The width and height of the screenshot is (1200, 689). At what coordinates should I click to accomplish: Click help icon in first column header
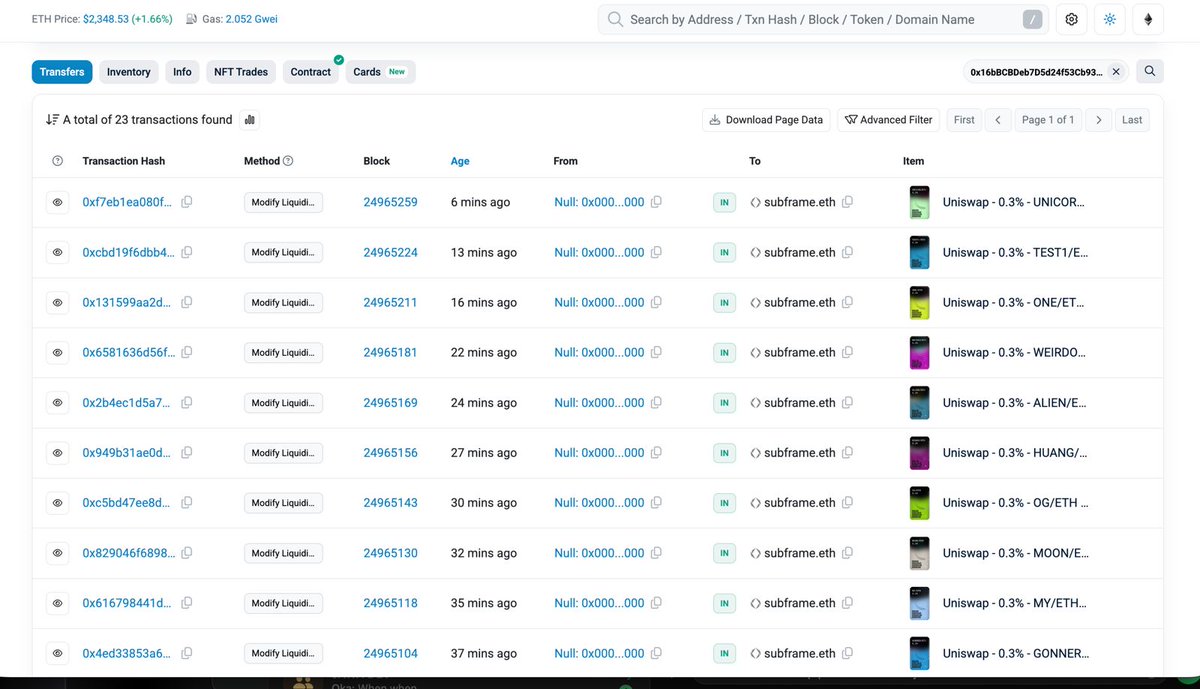click(x=57, y=161)
